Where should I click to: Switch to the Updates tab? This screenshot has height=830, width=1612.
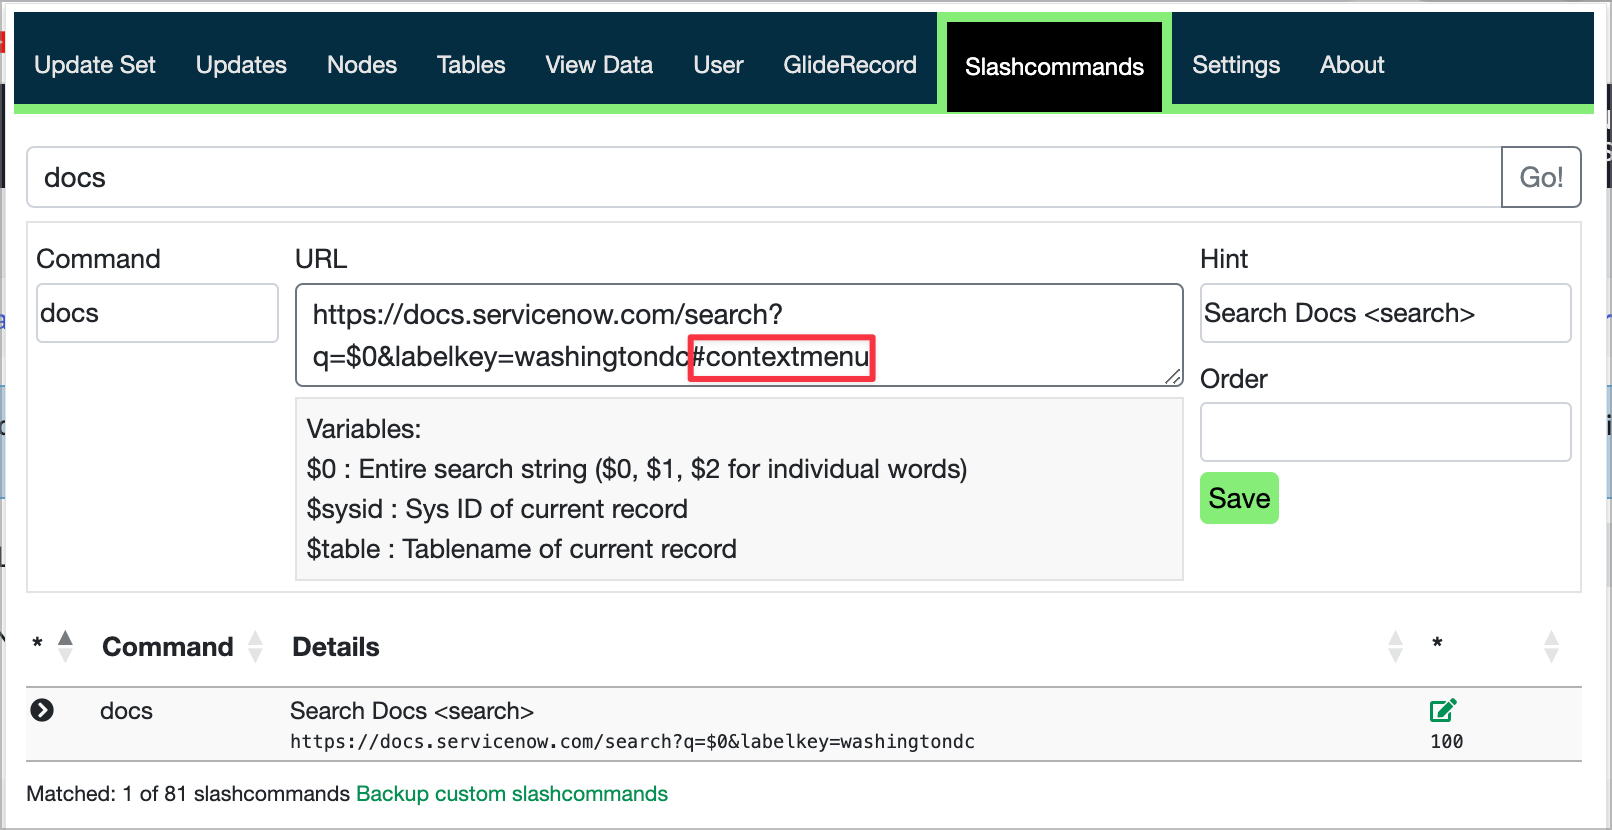(x=241, y=65)
